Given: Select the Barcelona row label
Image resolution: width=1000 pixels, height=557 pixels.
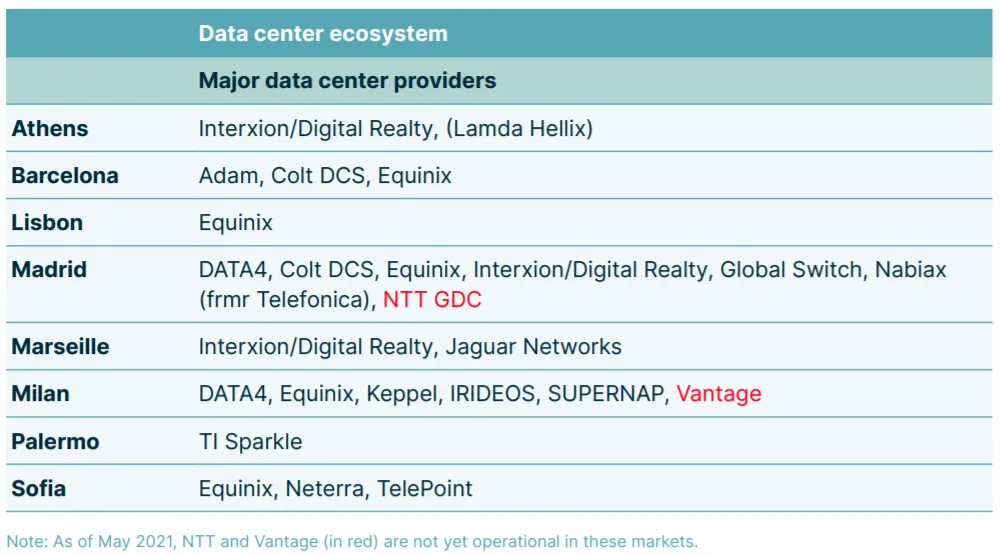Looking at the screenshot, I should pyautogui.click(x=65, y=175).
